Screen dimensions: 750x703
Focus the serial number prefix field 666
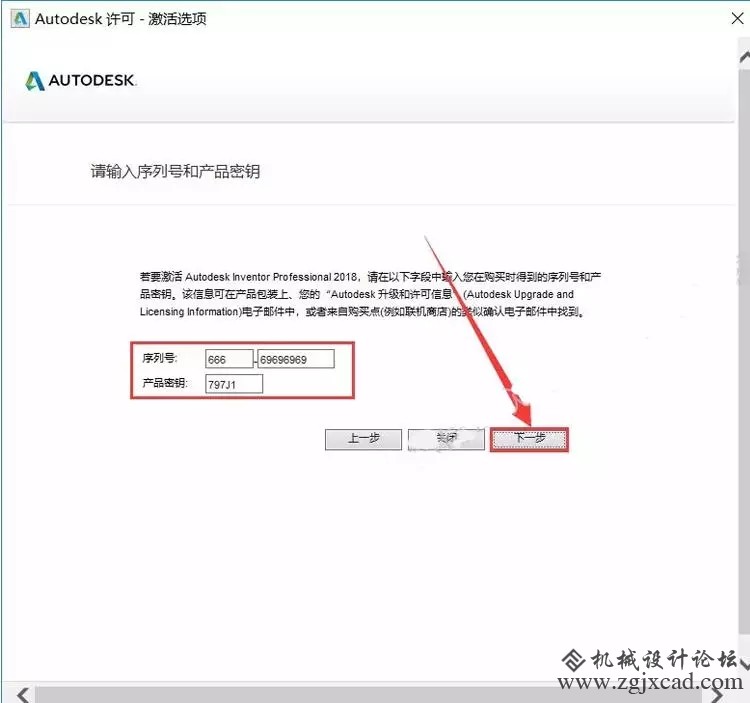pyautogui.click(x=229, y=359)
